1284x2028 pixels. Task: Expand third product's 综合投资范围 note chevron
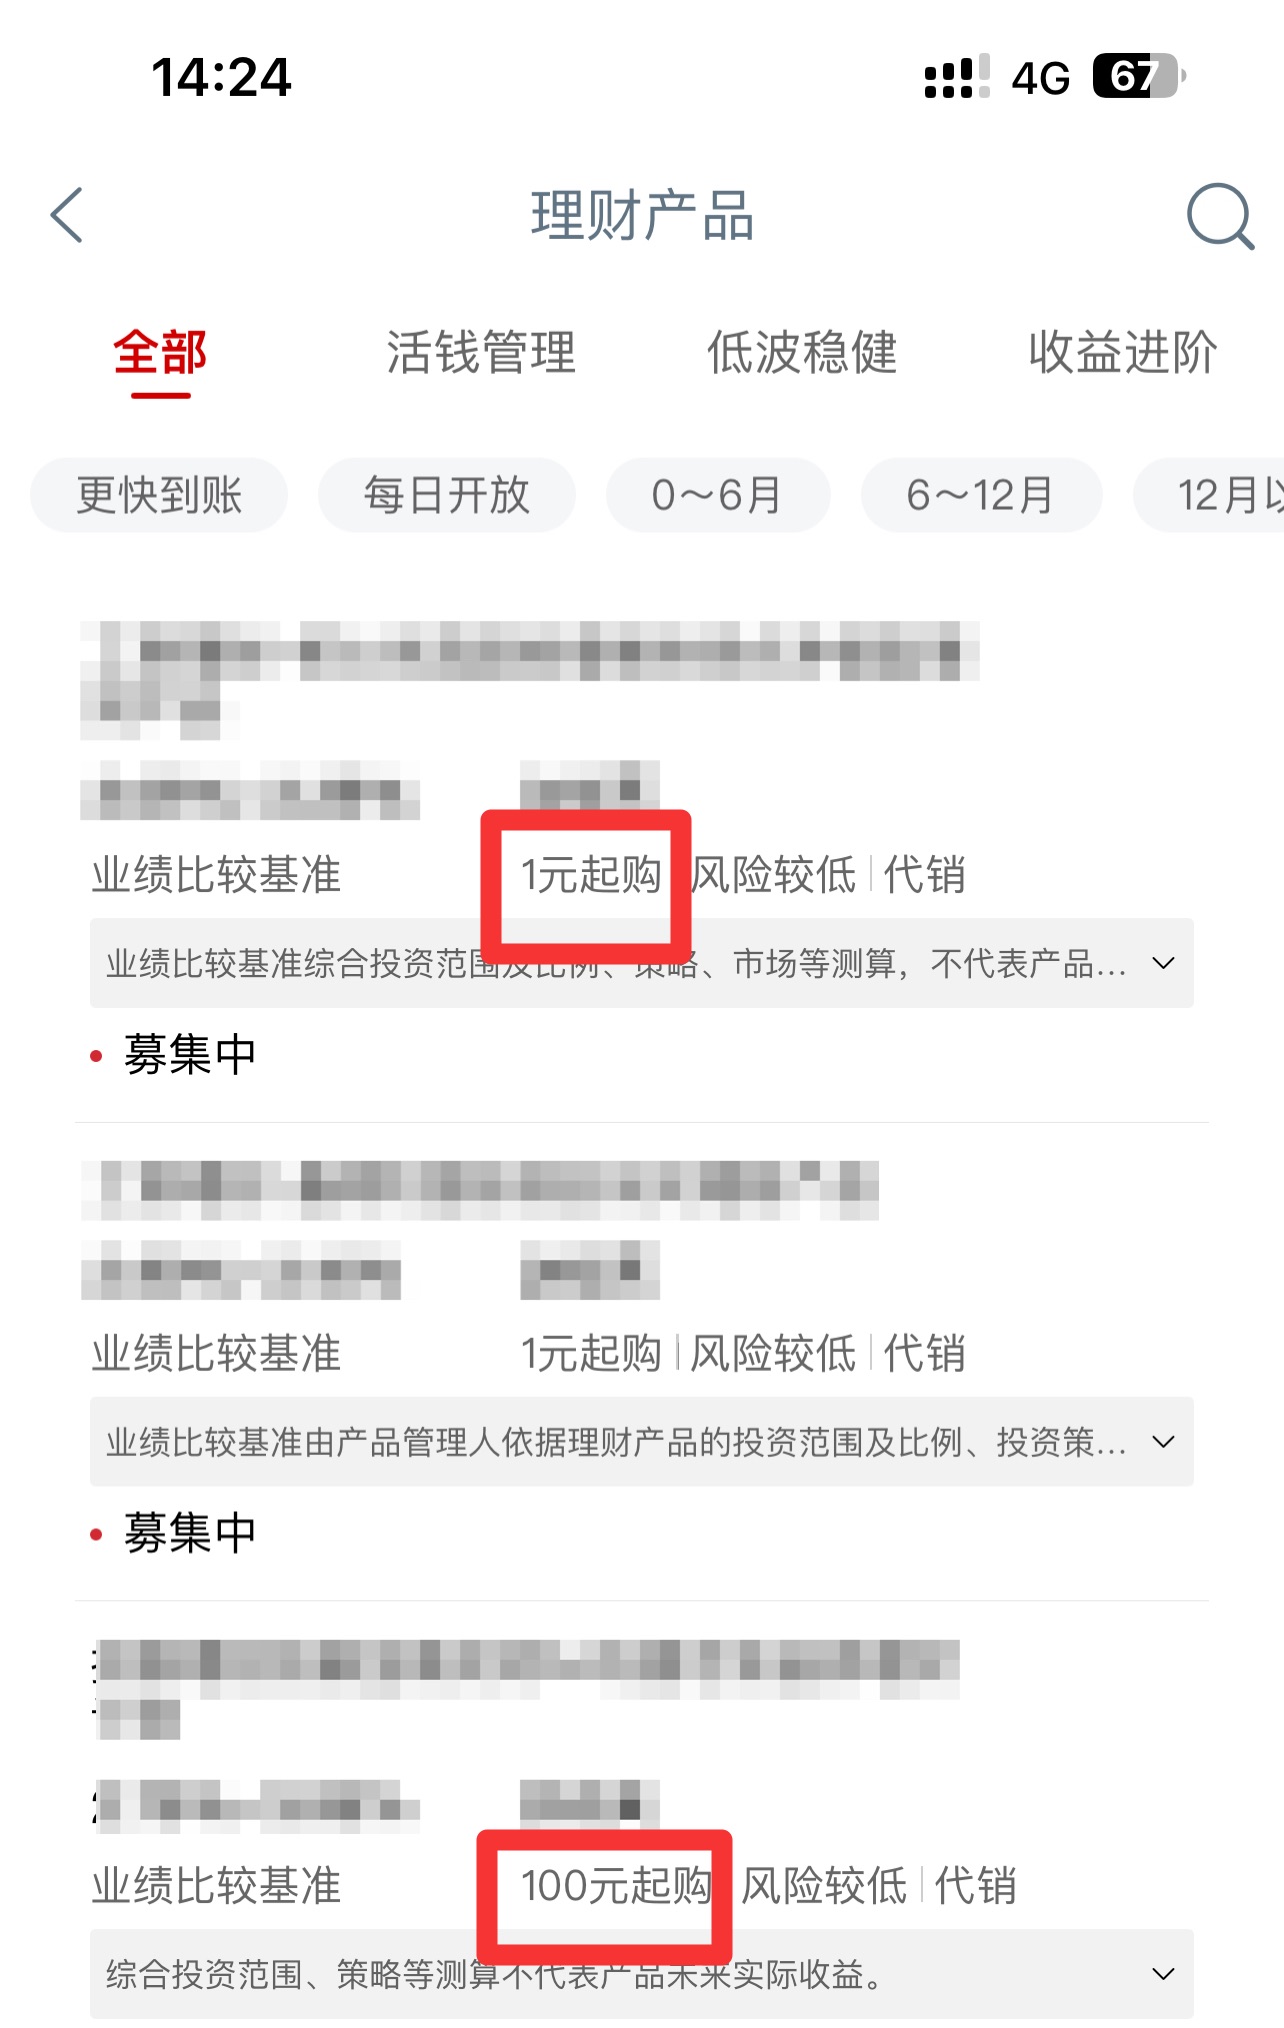point(1163,1974)
